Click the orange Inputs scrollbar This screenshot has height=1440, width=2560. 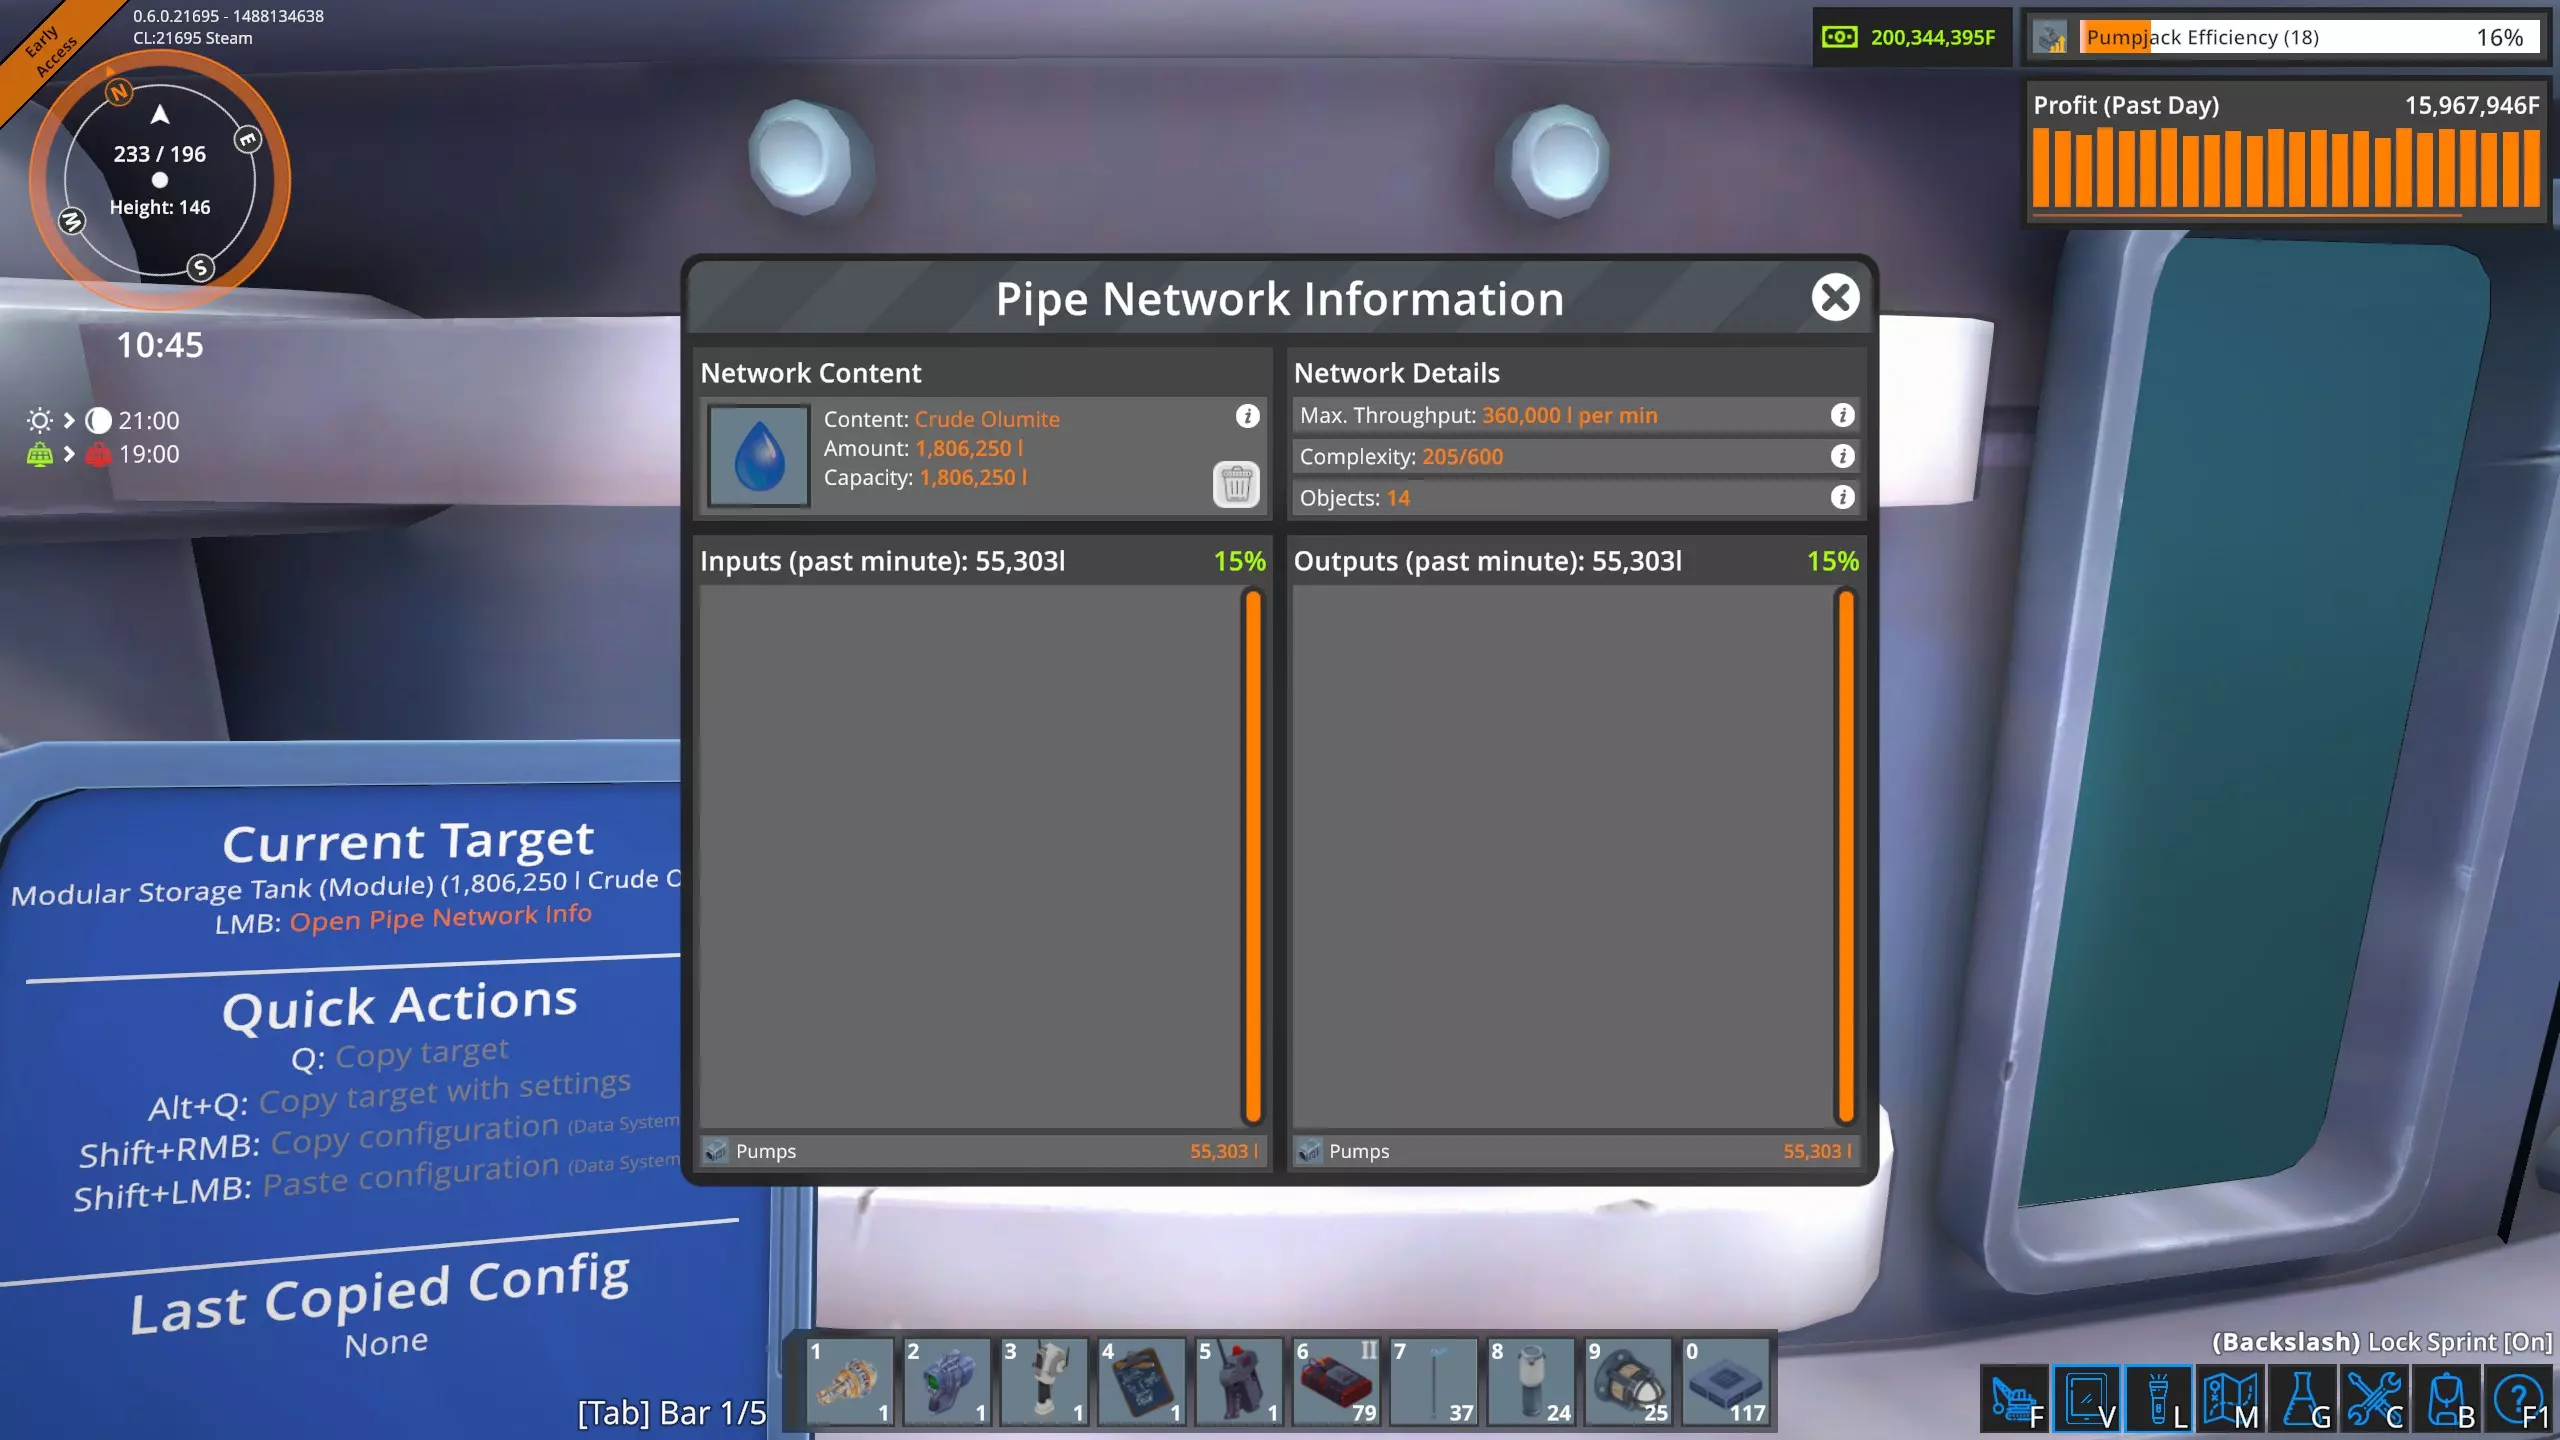tap(1252, 856)
